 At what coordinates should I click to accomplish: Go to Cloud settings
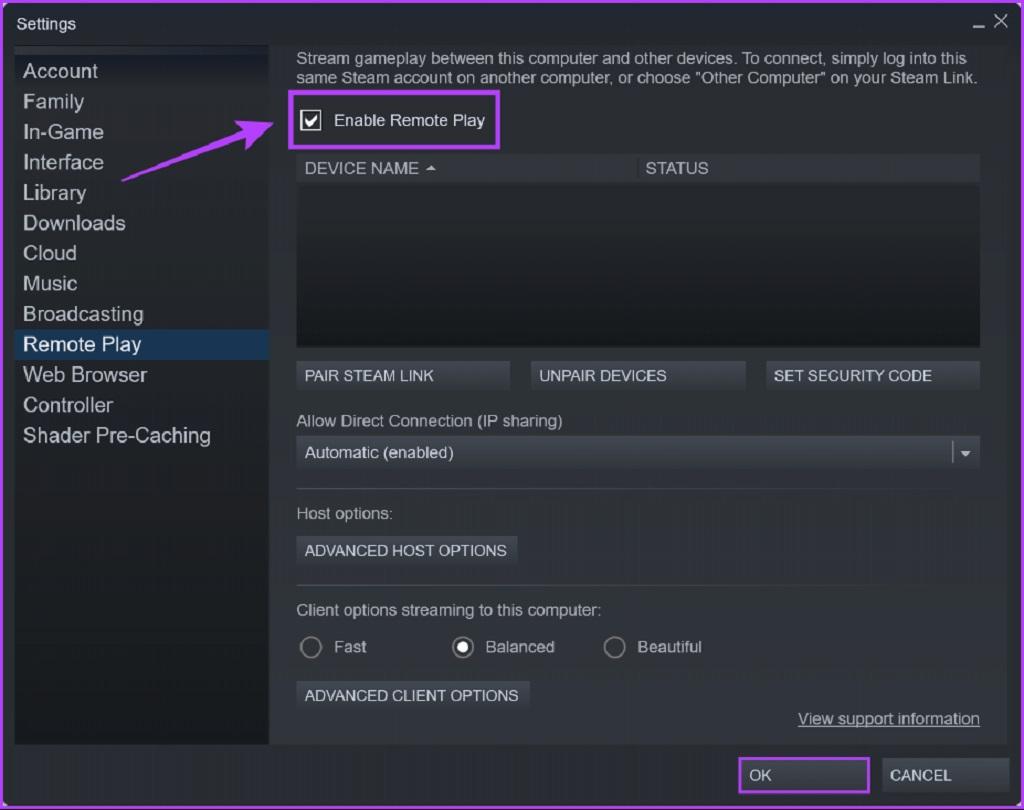141,253
